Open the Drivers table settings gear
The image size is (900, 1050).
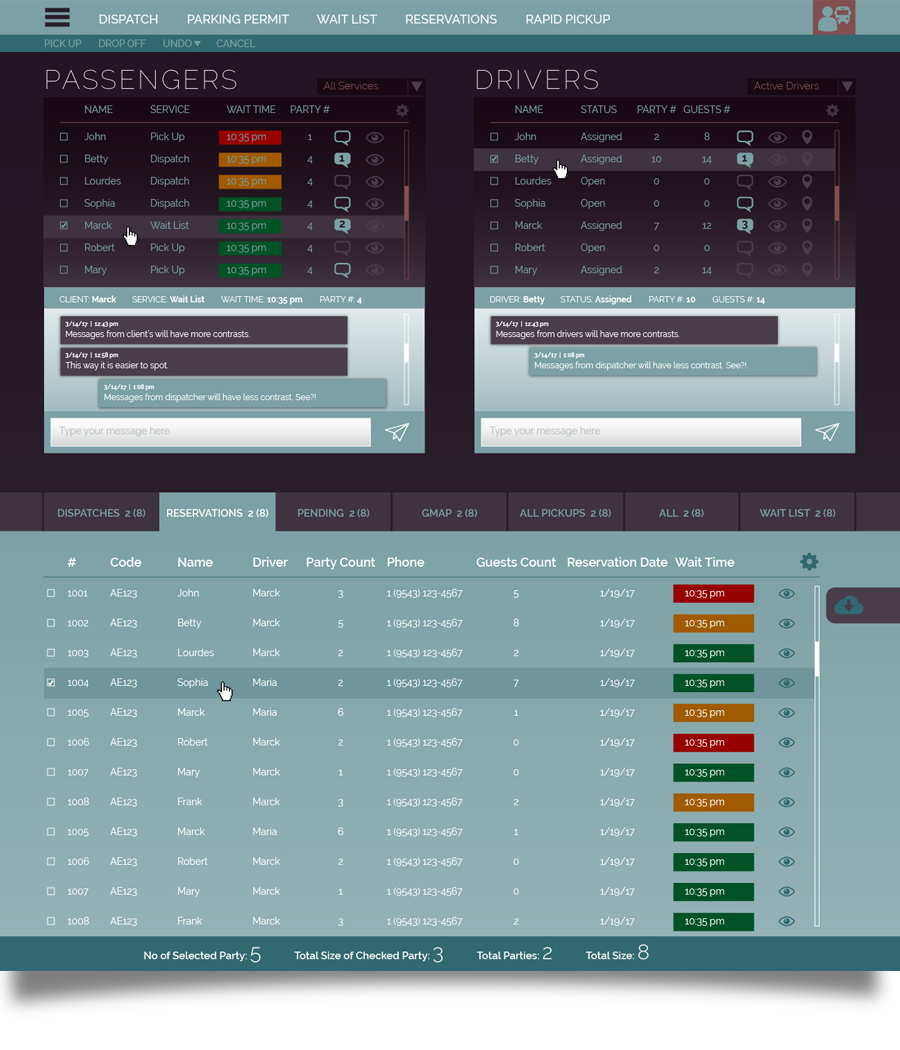[x=832, y=111]
